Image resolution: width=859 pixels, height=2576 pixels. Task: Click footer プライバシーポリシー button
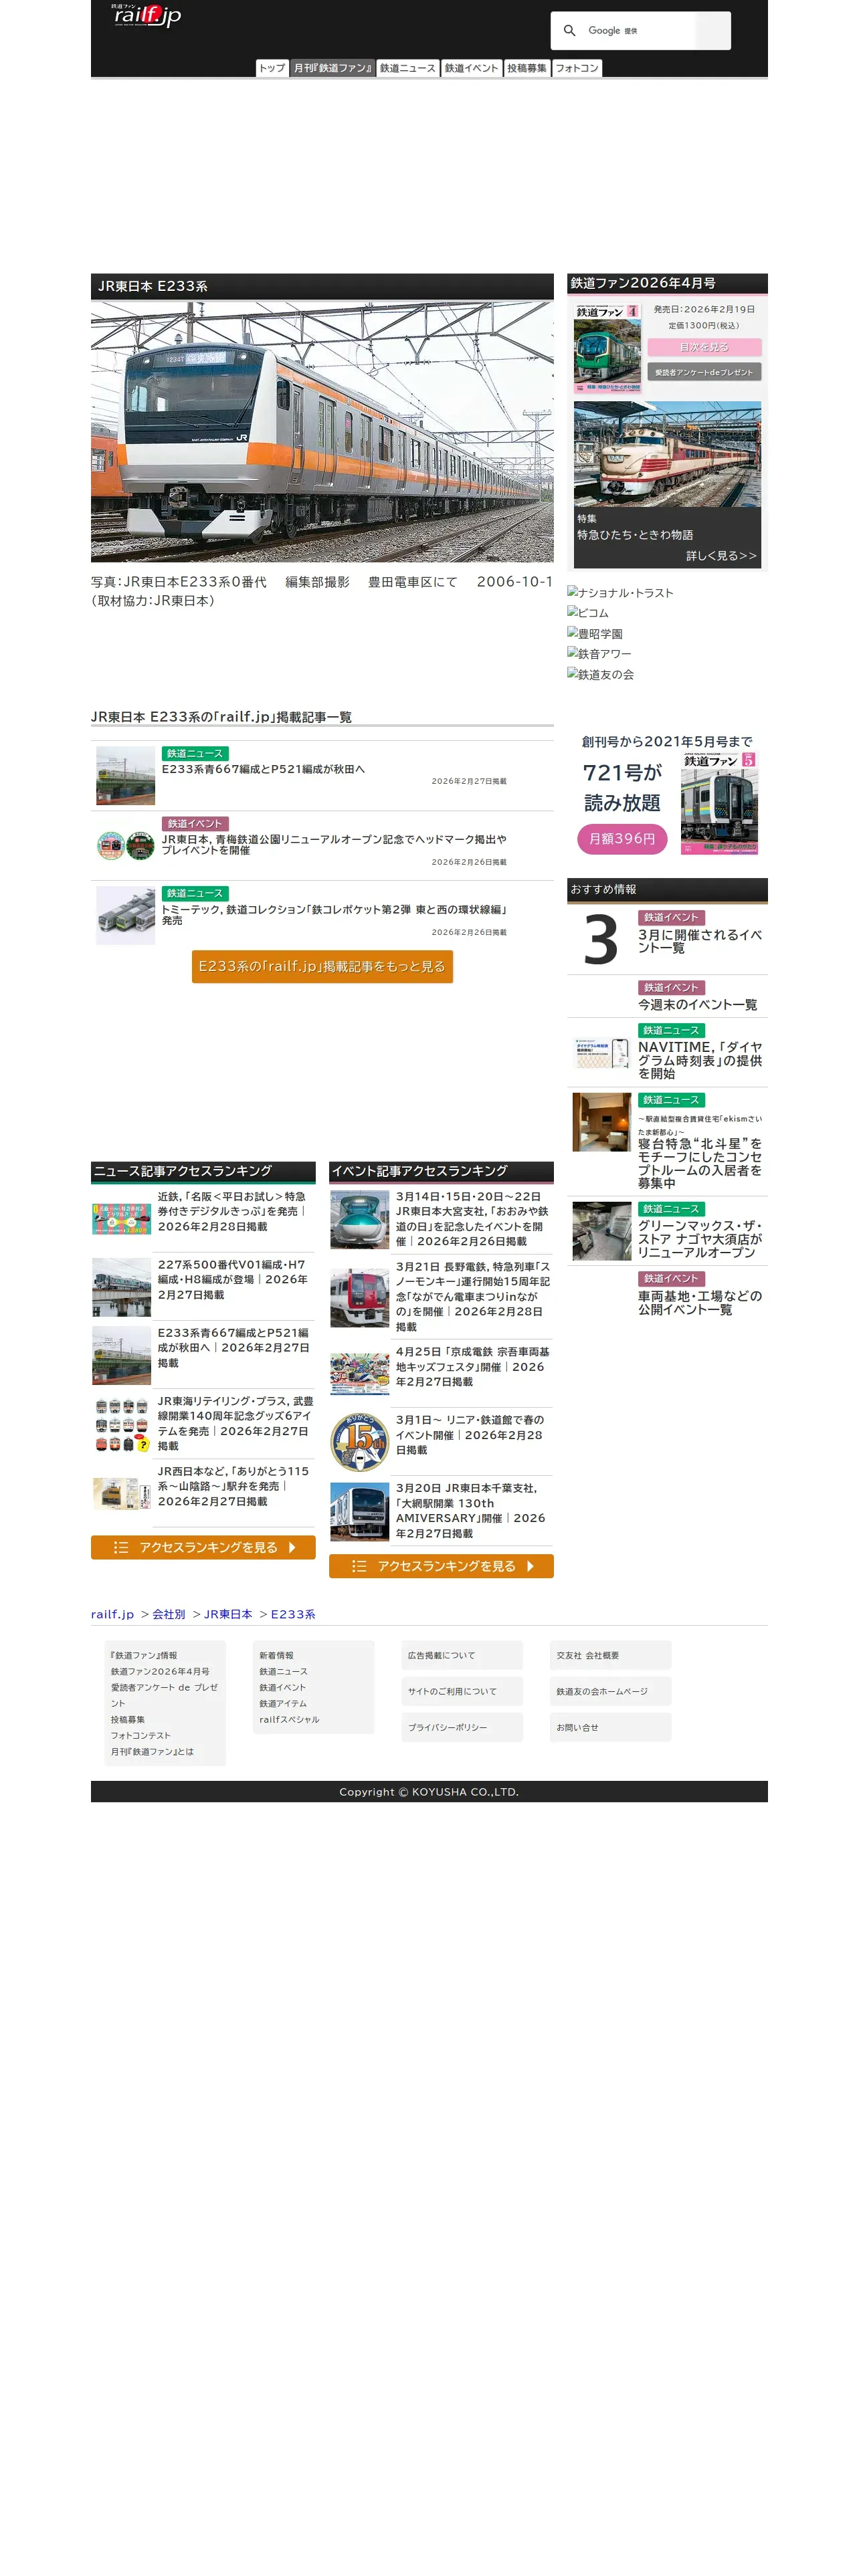[x=462, y=1727]
